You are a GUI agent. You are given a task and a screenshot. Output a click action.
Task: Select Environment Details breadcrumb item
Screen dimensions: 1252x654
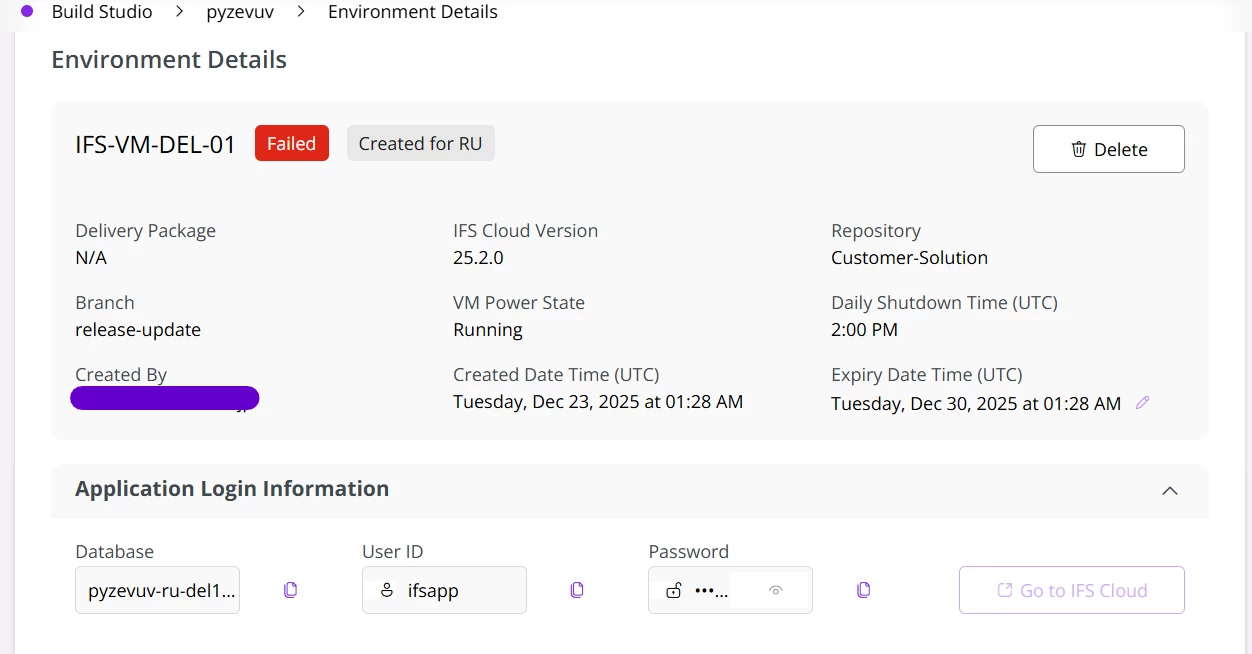click(412, 12)
